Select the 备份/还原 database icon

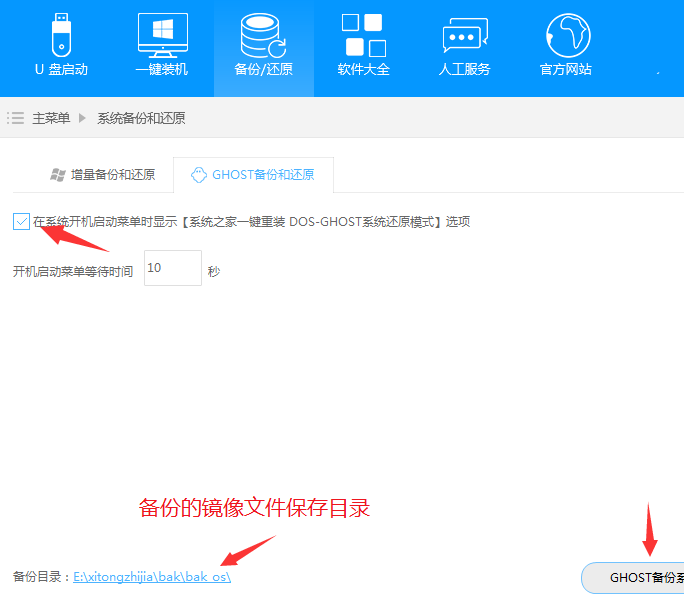pyautogui.click(x=263, y=35)
